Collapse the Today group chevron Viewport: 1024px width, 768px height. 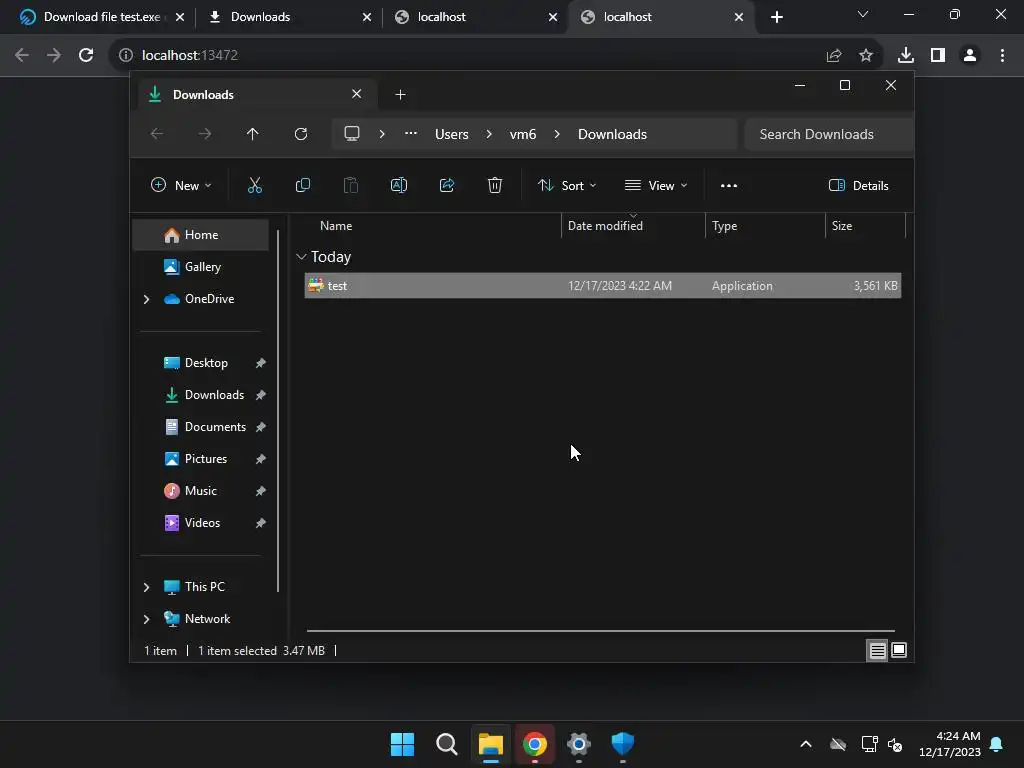(301, 257)
